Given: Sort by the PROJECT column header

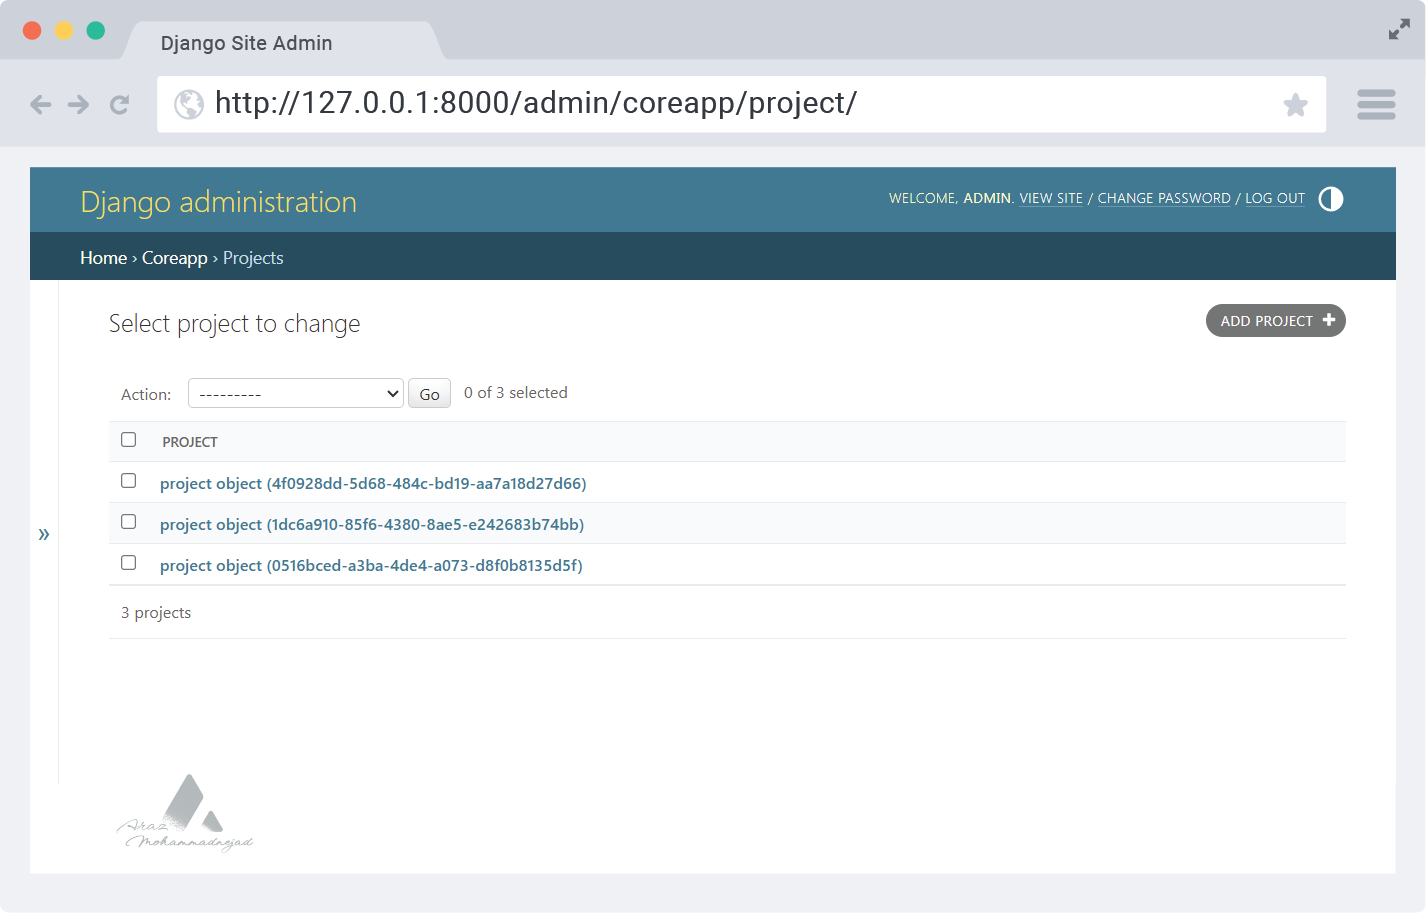Looking at the screenshot, I should [x=190, y=442].
